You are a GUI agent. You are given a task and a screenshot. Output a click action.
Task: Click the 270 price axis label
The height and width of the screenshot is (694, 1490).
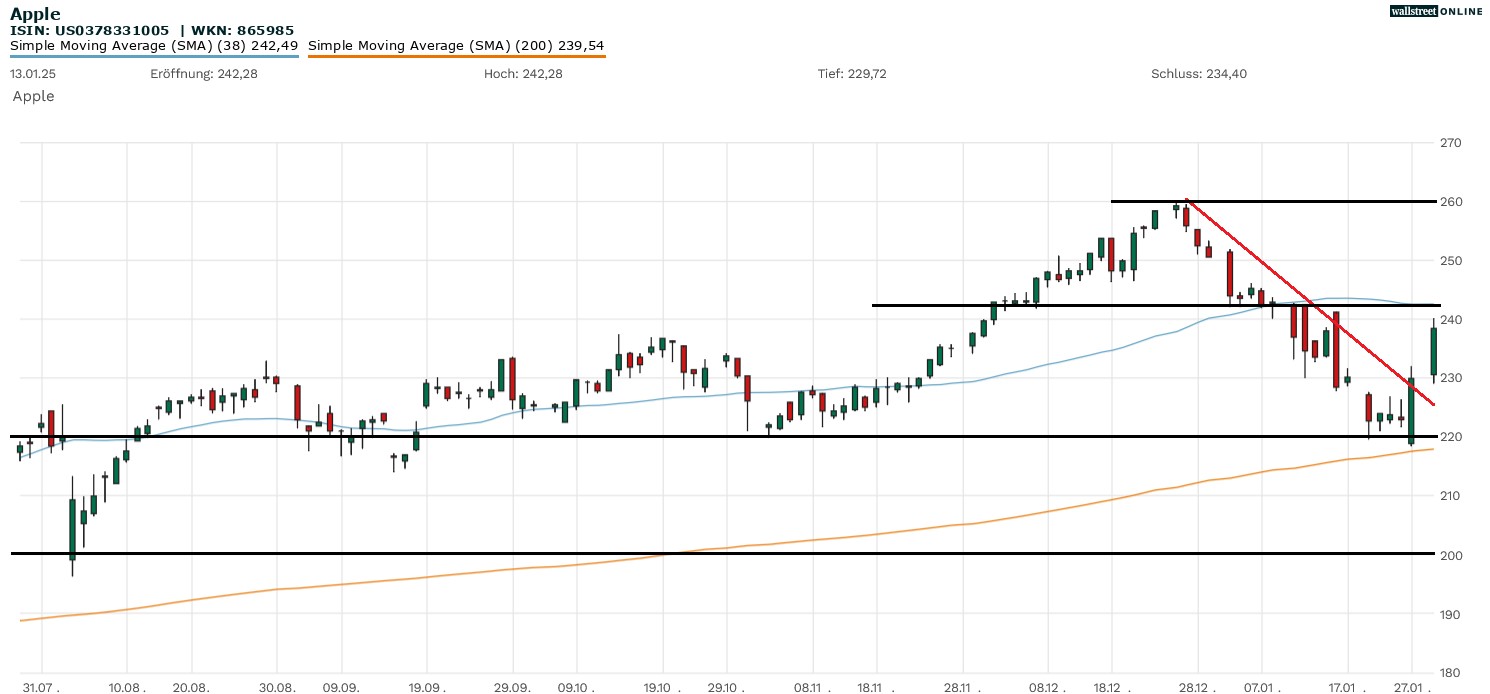click(1450, 143)
